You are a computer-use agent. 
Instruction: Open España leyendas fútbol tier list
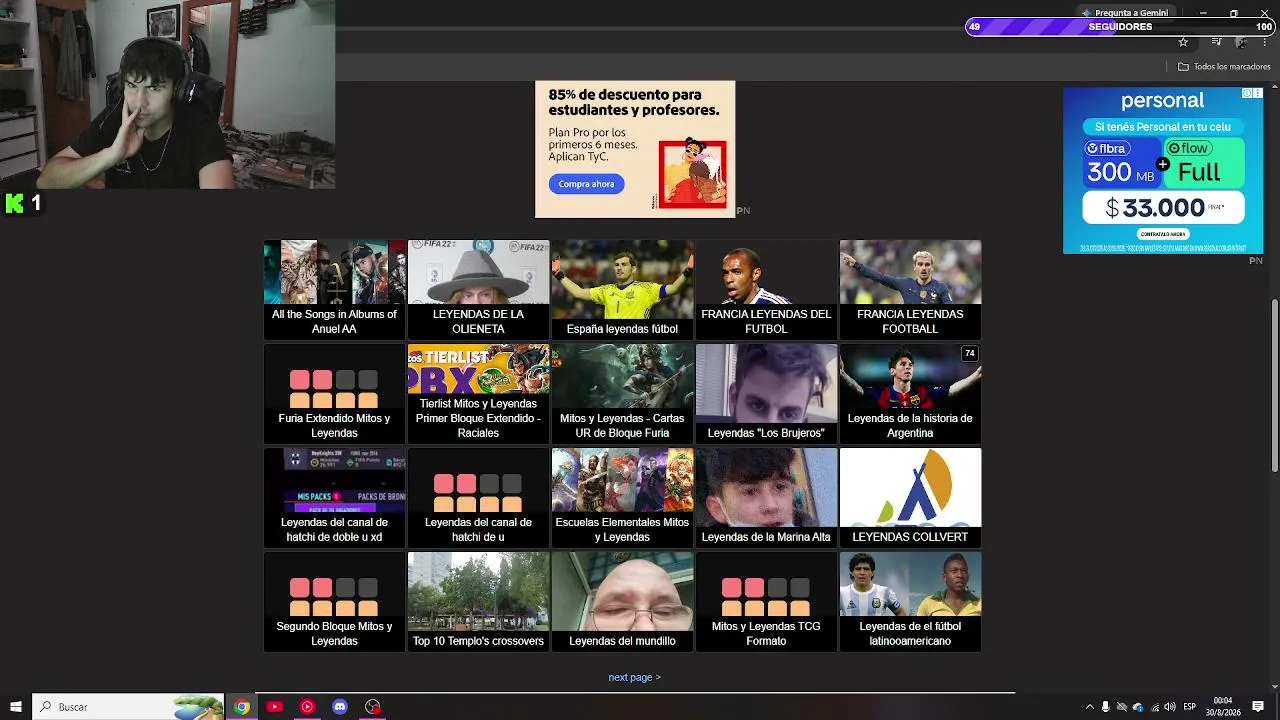click(622, 289)
